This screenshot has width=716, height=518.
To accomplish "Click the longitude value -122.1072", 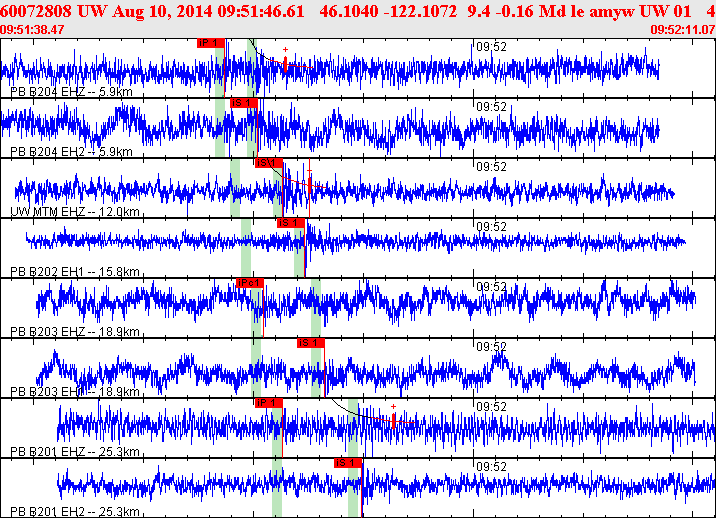I will pyautogui.click(x=421, y=11).
